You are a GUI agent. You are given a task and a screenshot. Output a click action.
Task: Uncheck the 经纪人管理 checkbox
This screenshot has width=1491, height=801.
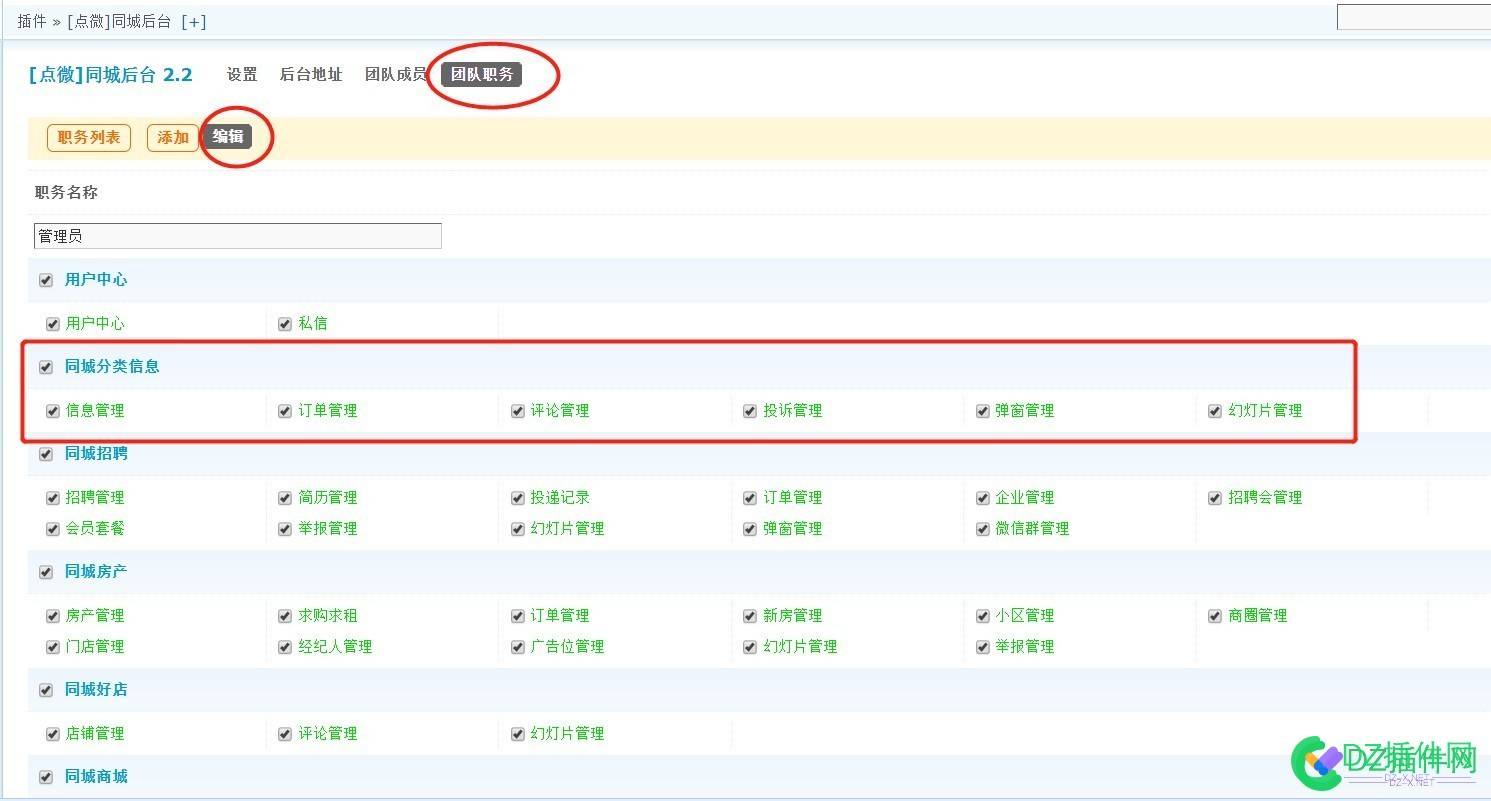[x=285, y=647]
